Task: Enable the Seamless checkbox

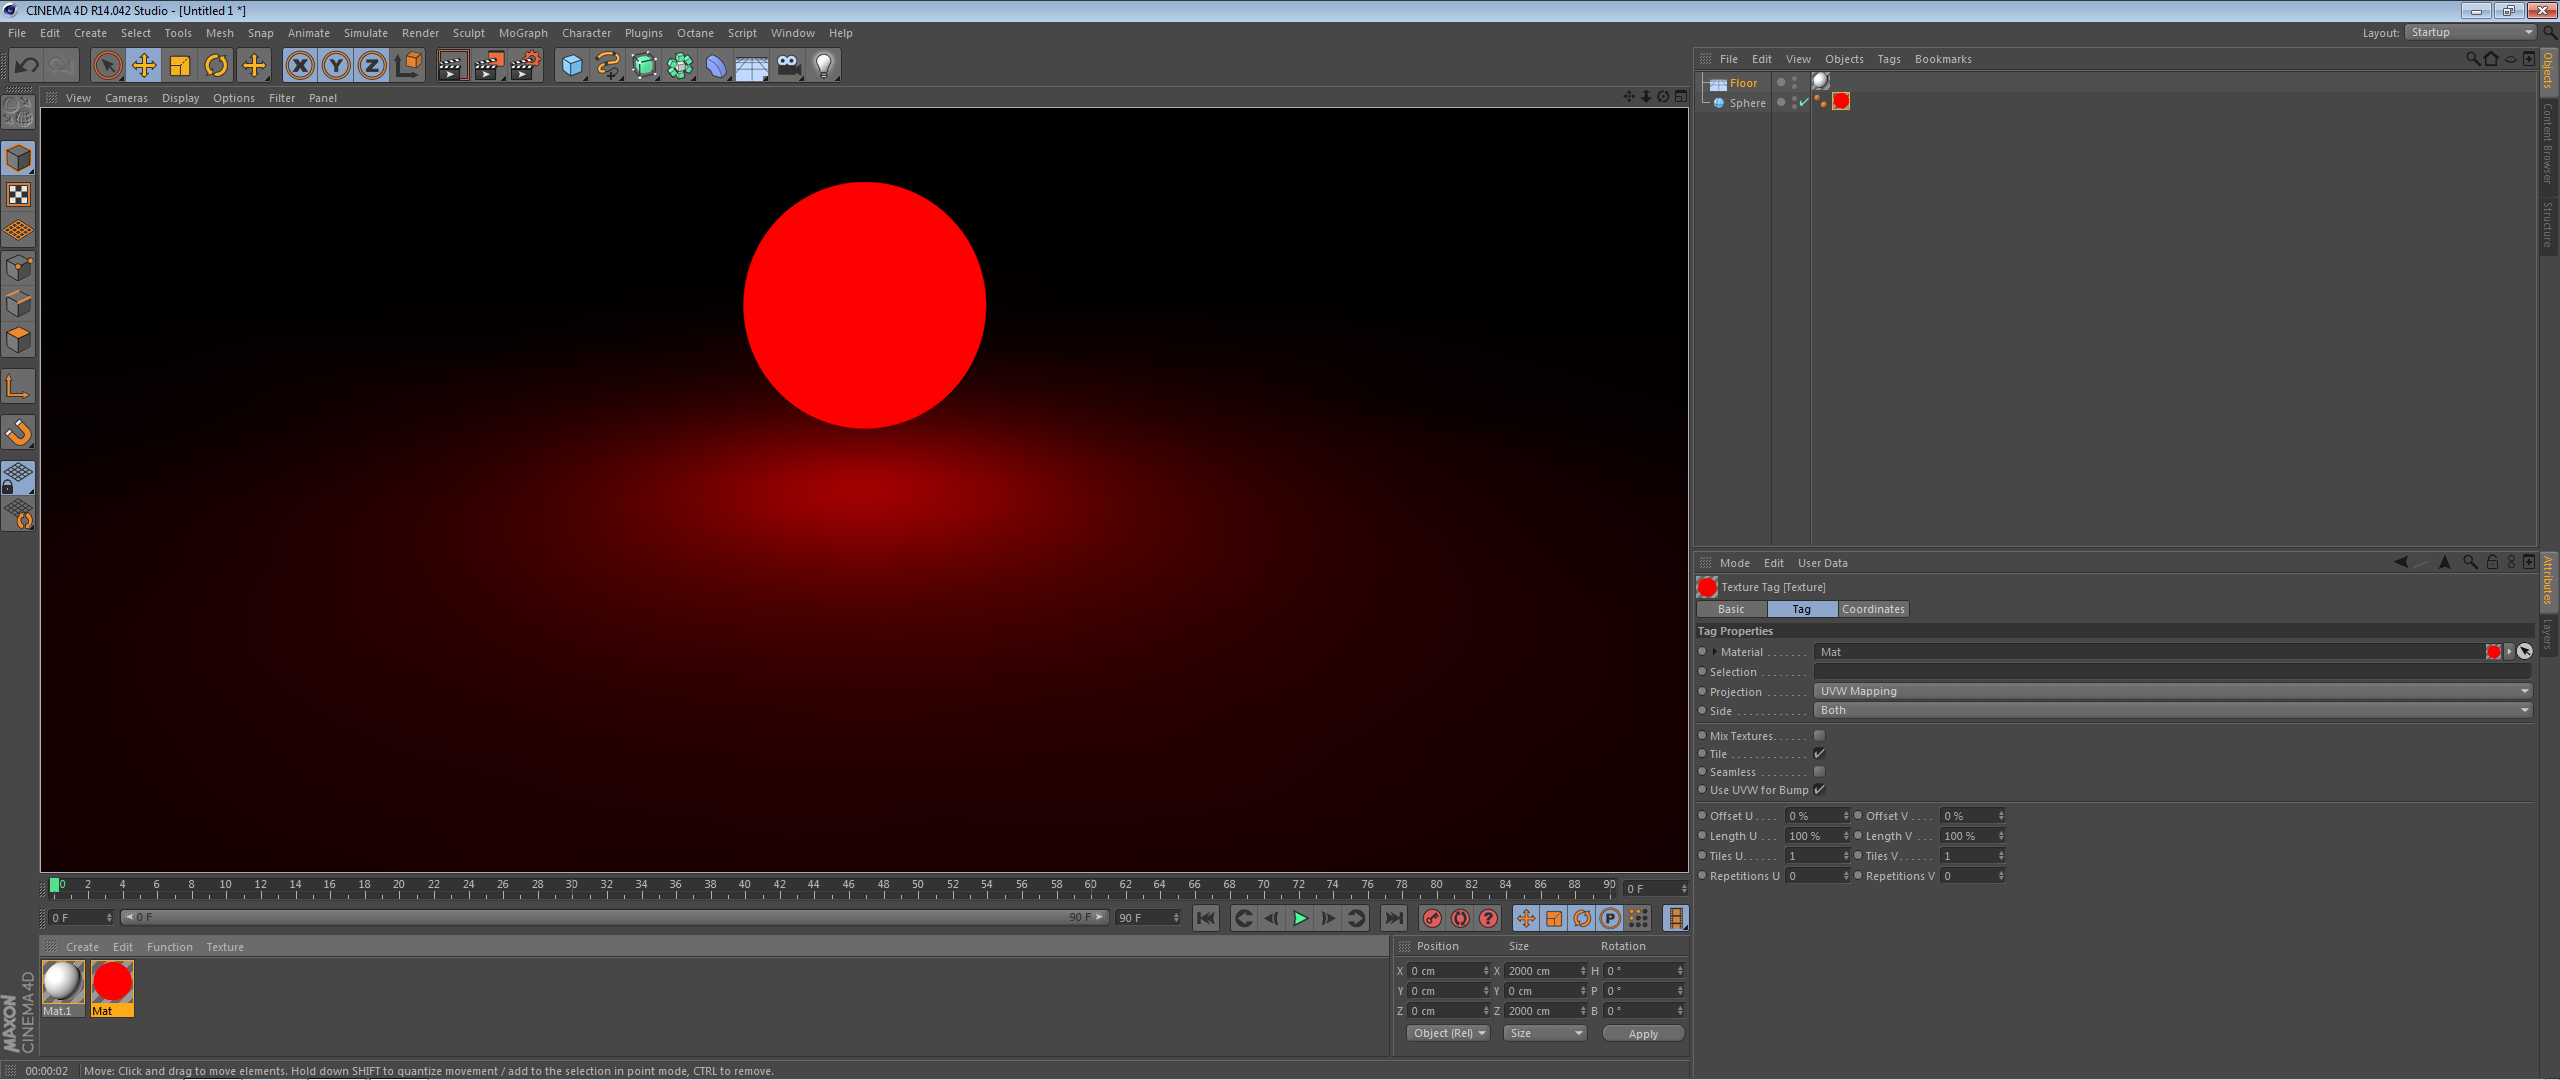Action: (x=1819, y=772)
